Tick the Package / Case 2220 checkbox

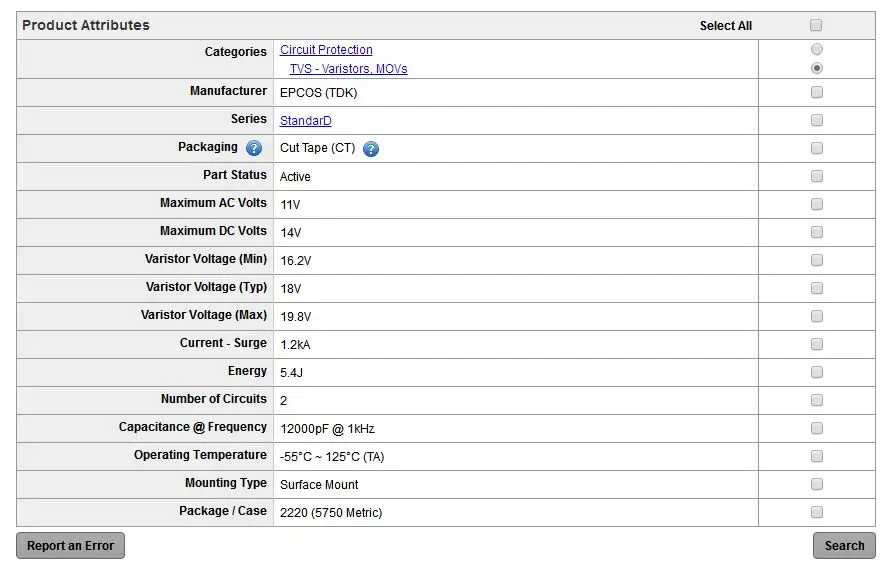[x=817, y=512]
